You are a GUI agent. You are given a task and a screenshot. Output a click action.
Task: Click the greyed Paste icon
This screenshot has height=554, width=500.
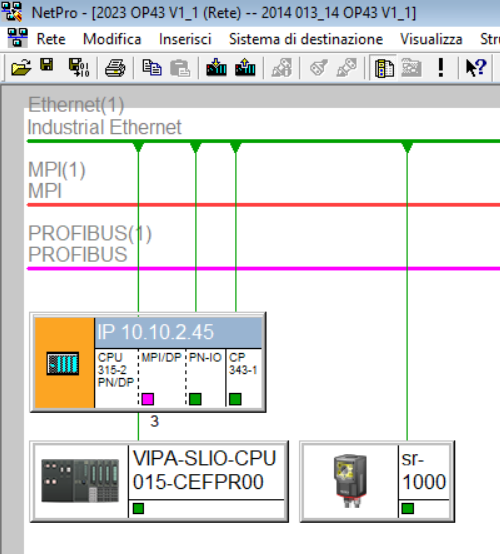point(180,68)
